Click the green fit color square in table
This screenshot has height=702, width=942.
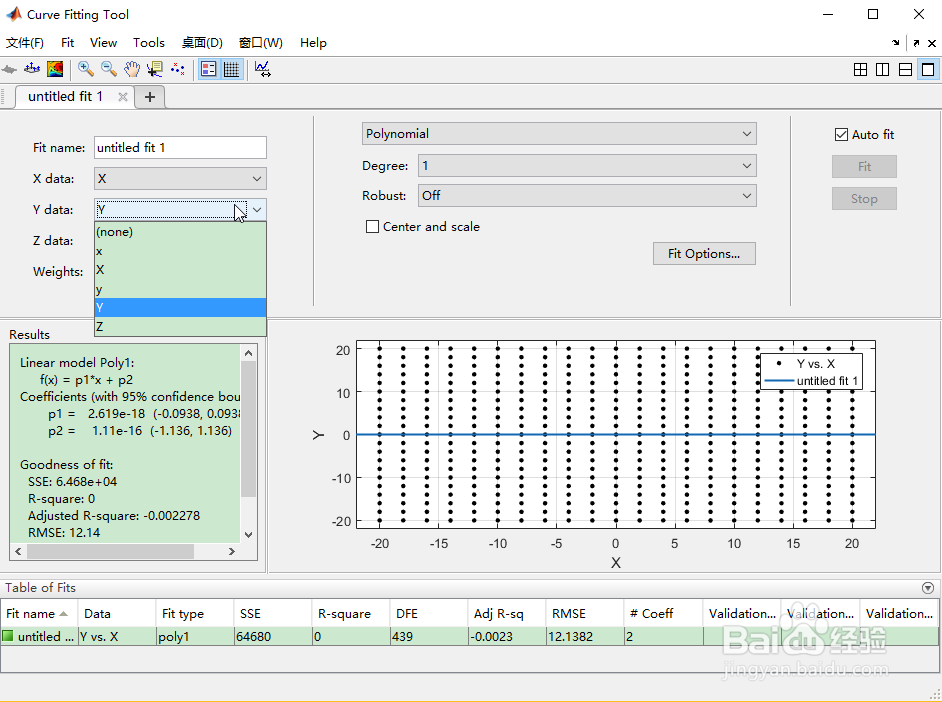tap(8, 635)
